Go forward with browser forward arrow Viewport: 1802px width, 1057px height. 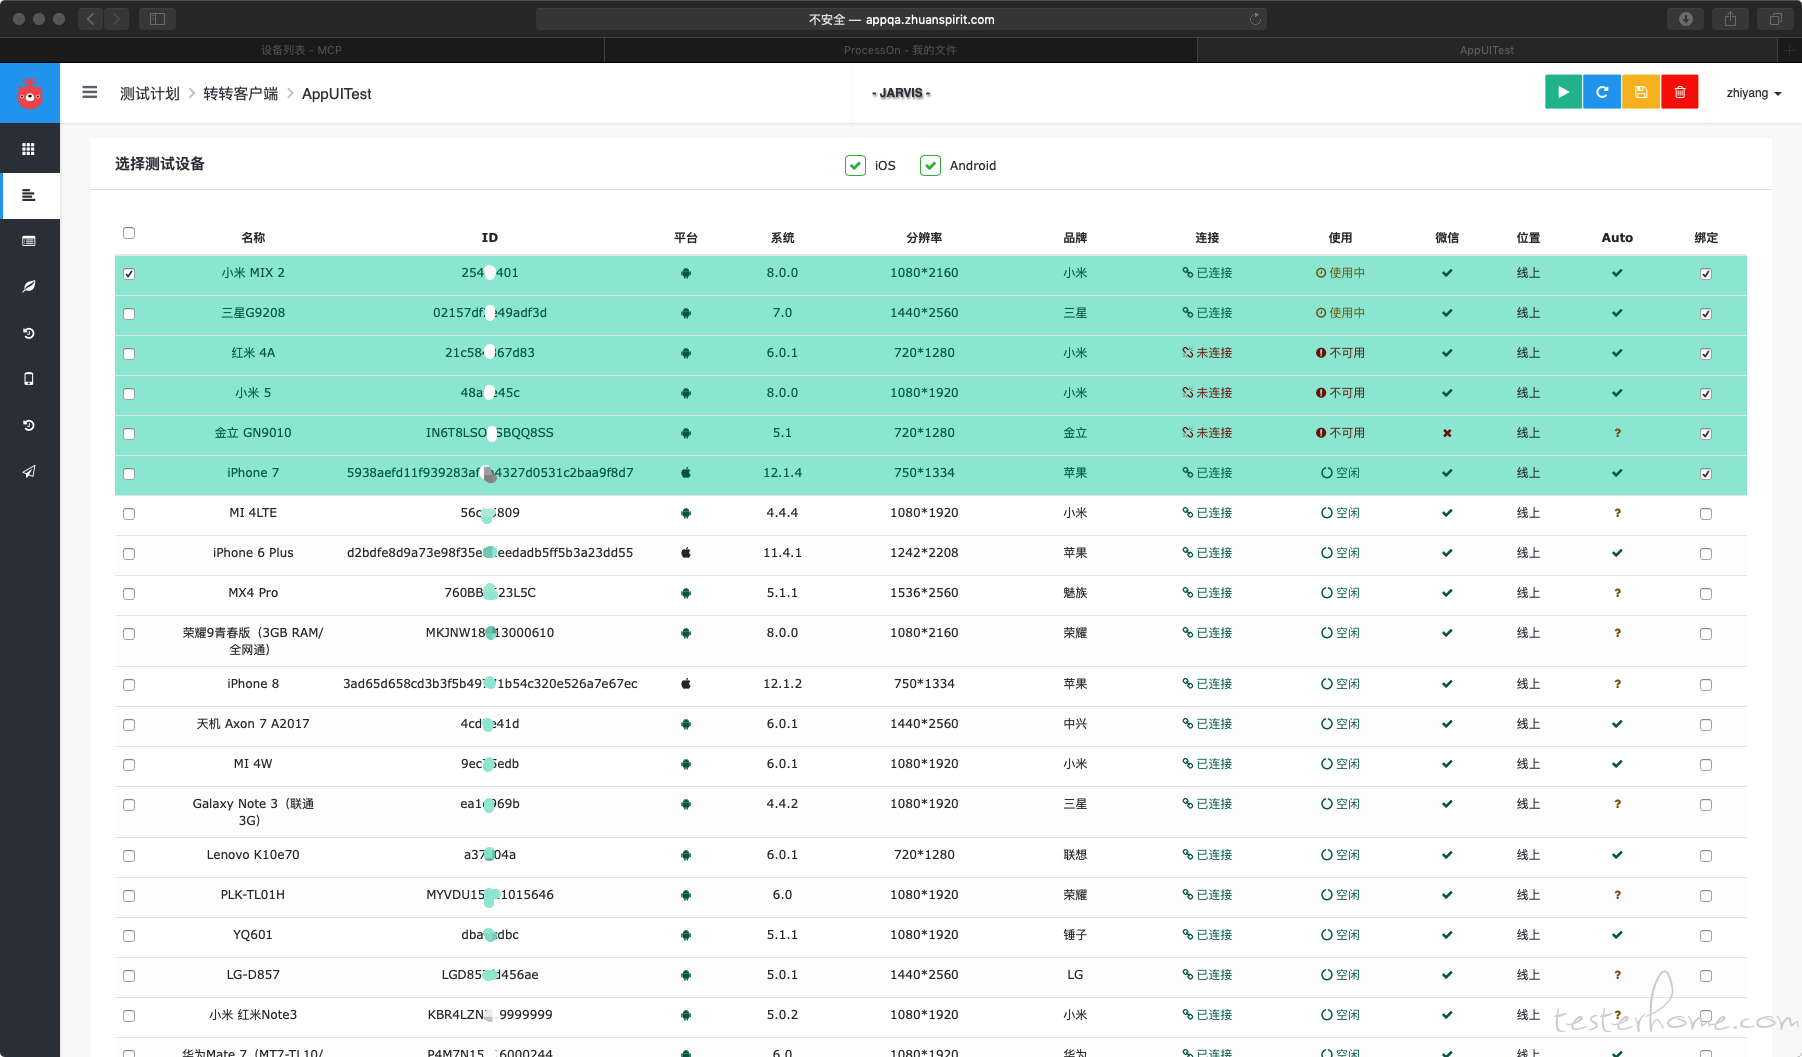click(x=117, y=19)
